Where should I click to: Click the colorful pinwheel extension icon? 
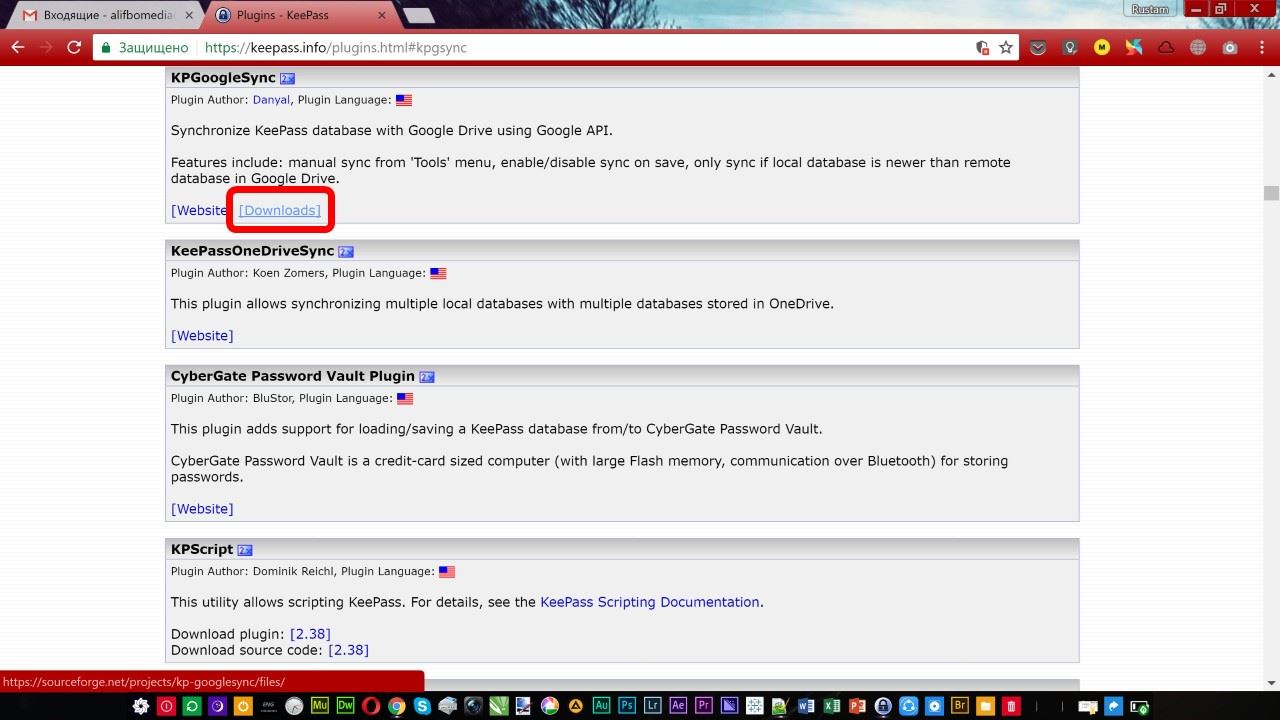[1134, 47]
